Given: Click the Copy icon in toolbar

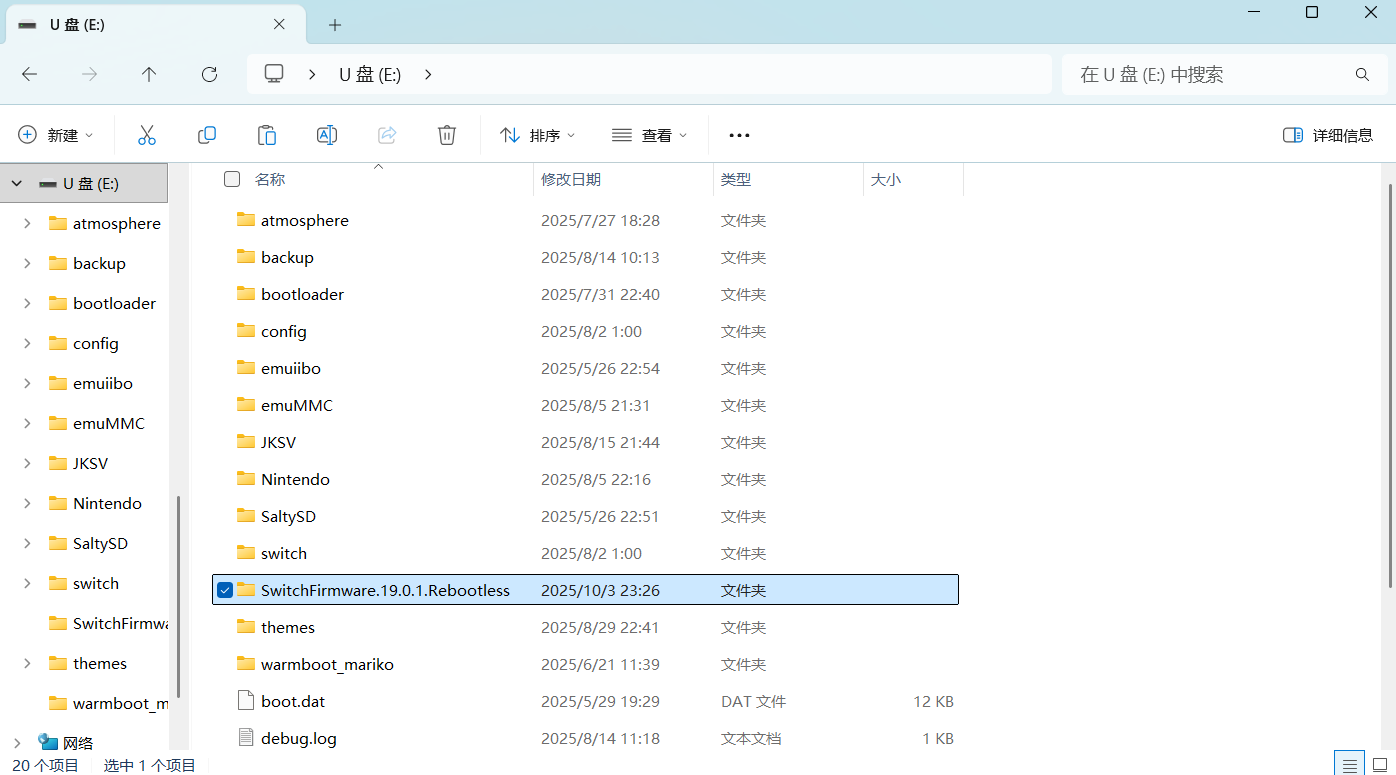Looking at the screenshot, I should 207,135.
